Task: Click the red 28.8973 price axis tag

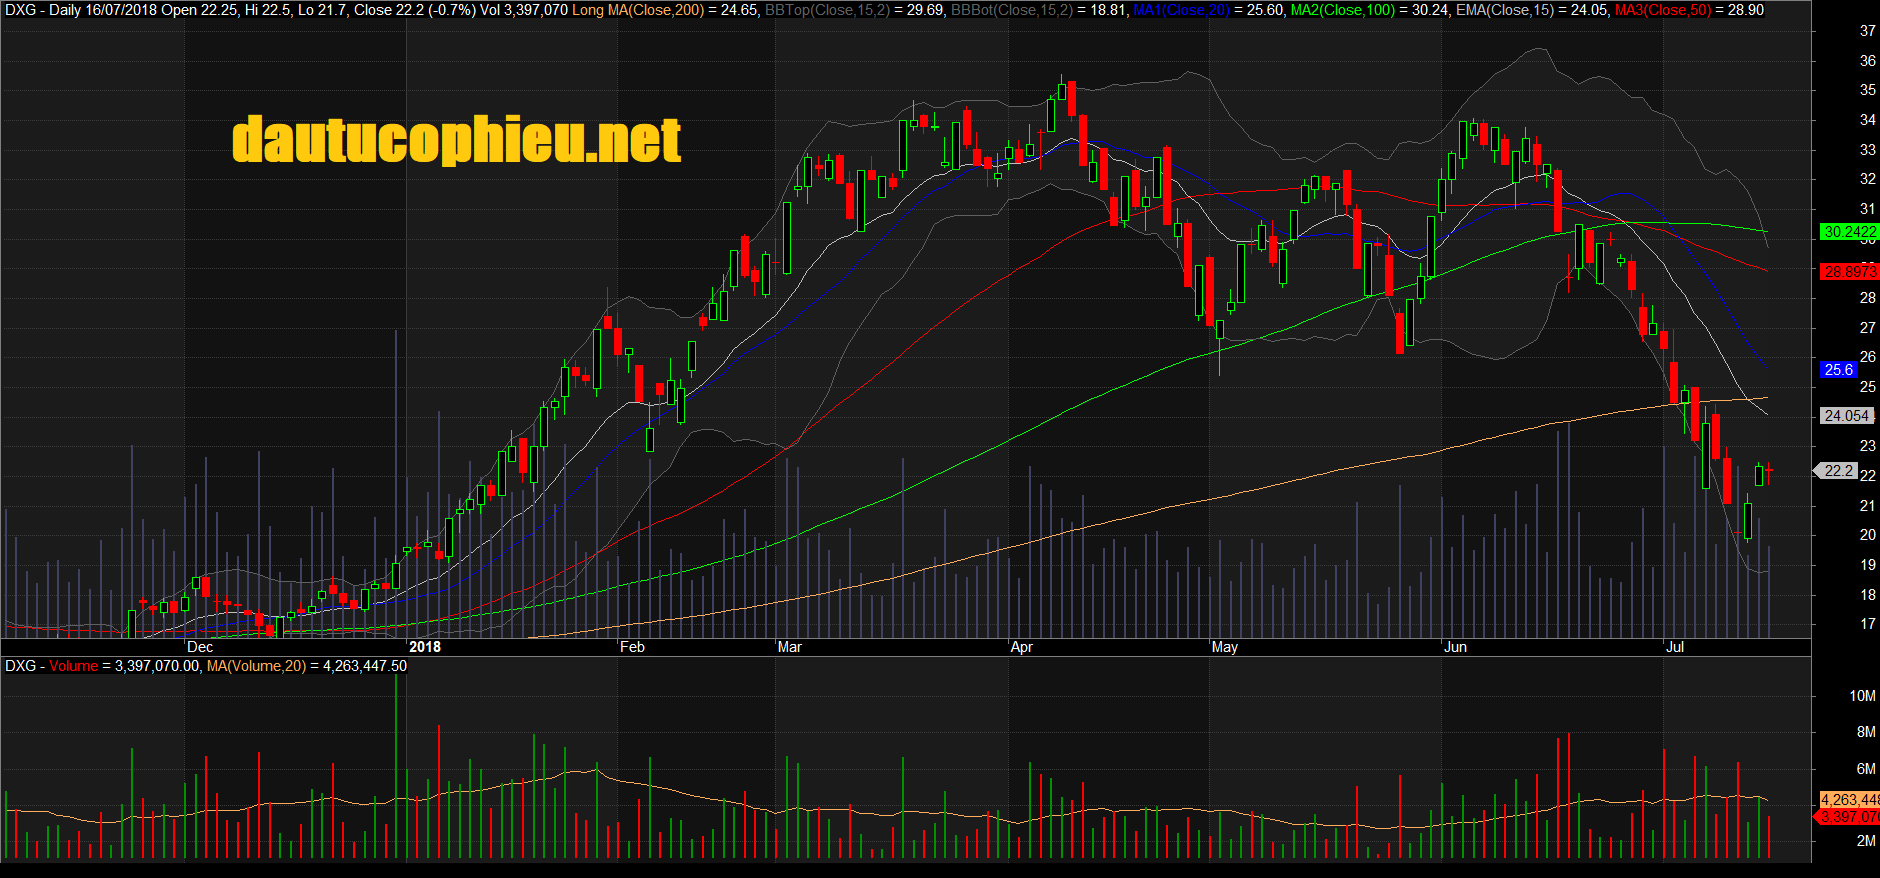Action: pyautogui.click(x=1849, y=272)
